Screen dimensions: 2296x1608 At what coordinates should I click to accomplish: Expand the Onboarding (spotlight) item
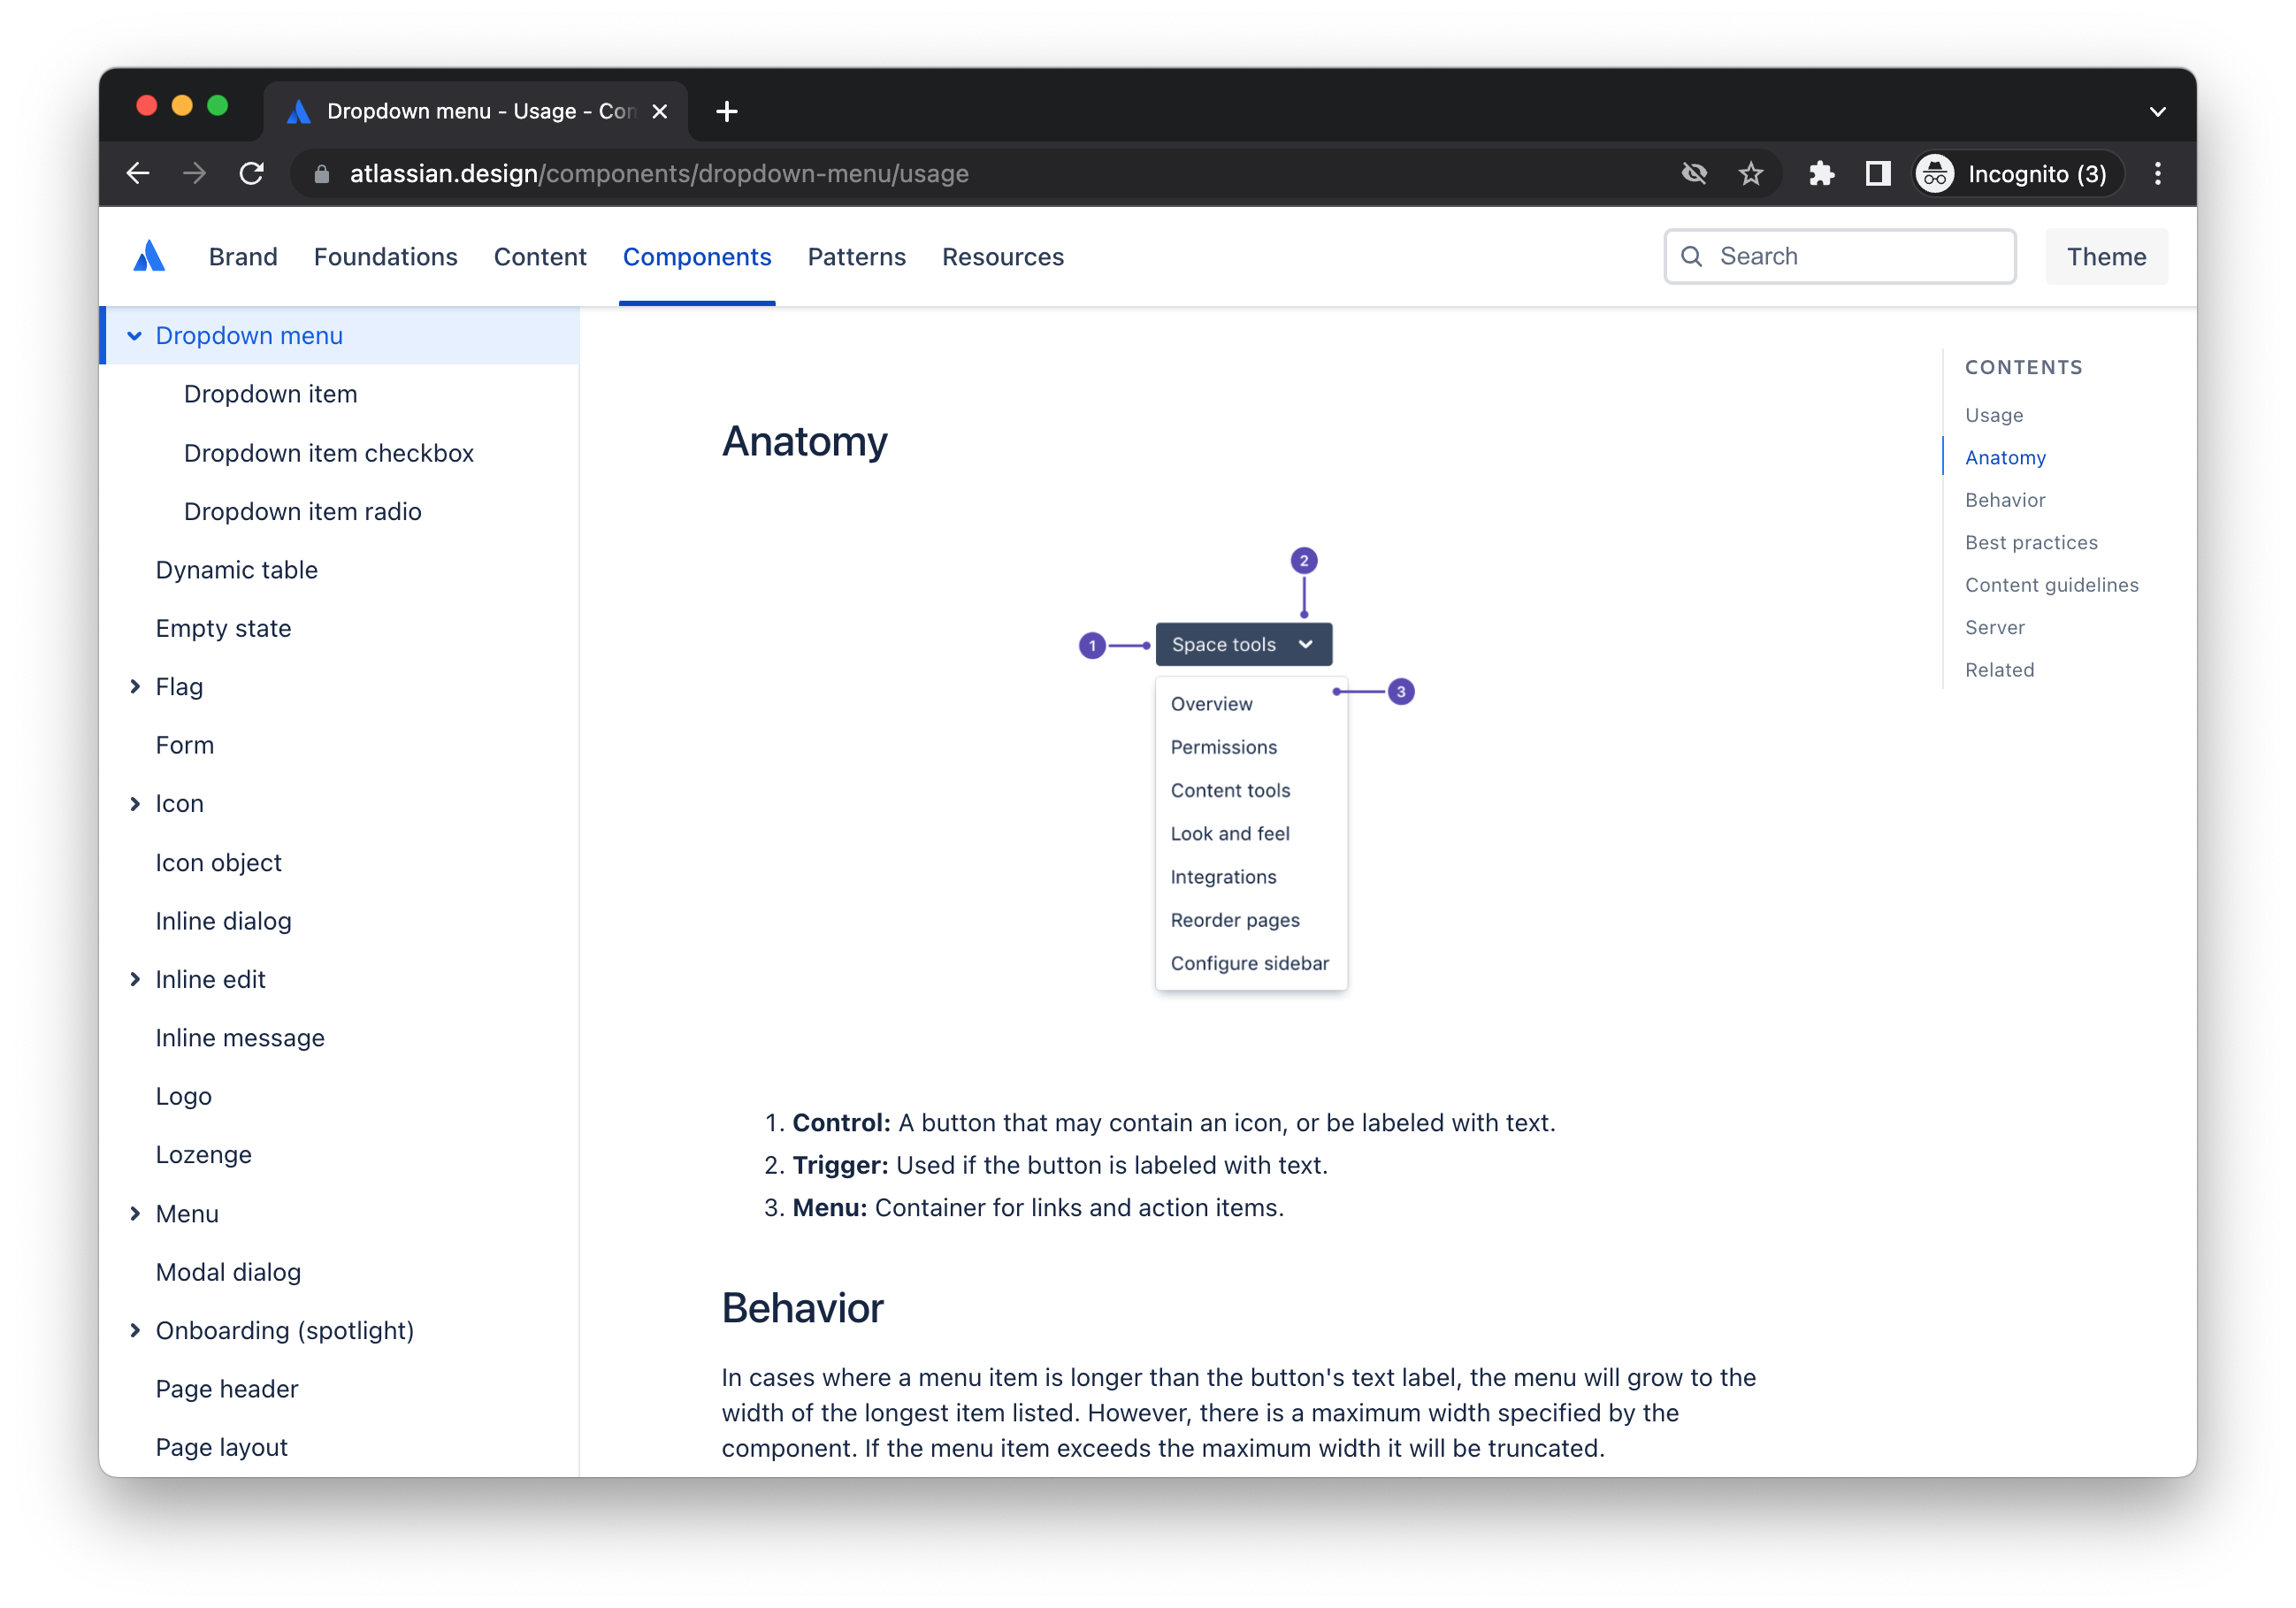pyautogui.click(x=135, y=1330)
